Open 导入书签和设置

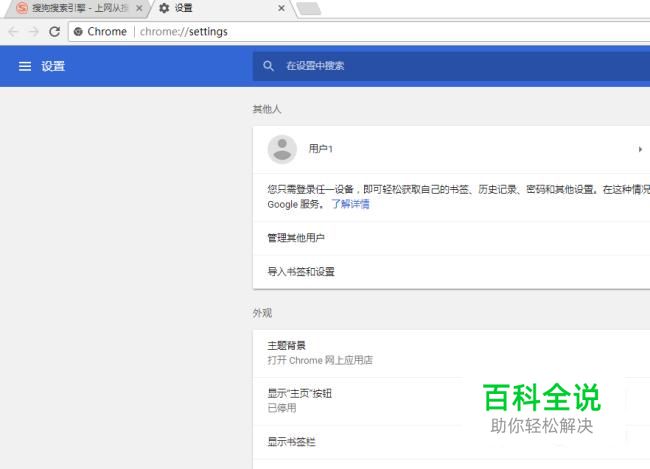[451, 272]
